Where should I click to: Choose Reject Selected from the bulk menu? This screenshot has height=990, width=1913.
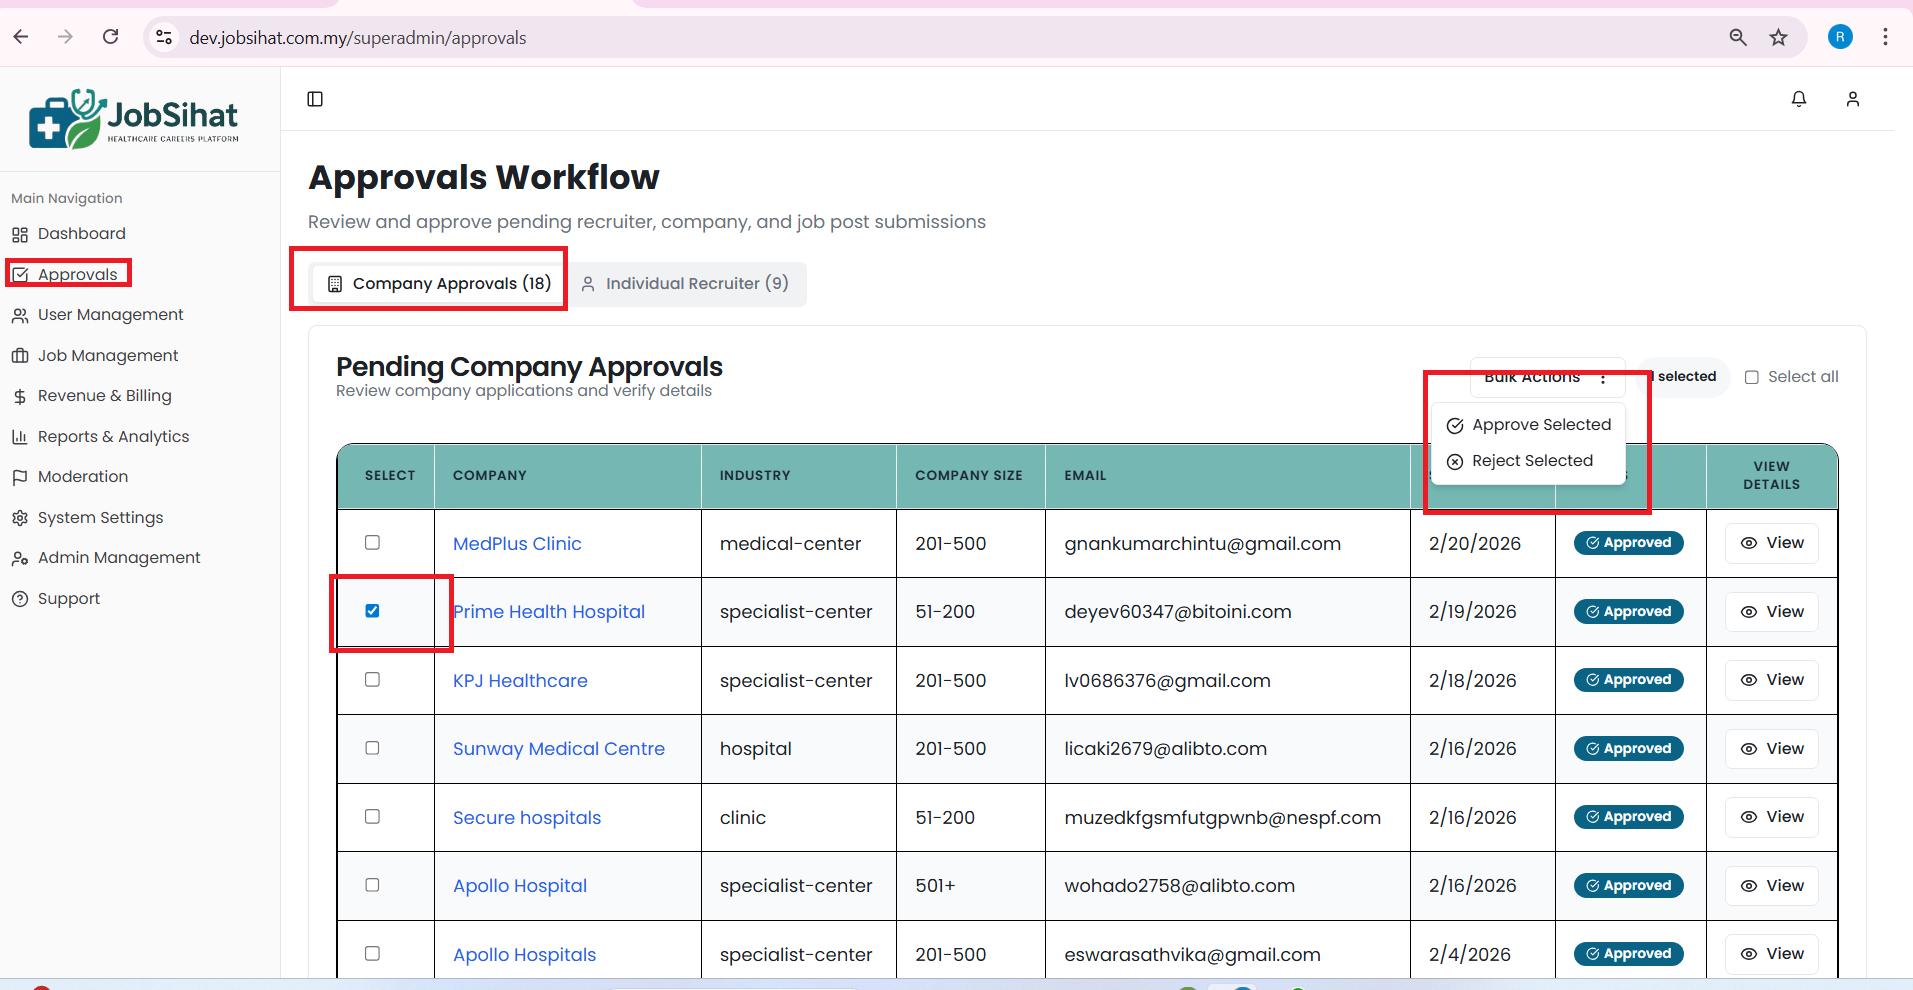1520,461
